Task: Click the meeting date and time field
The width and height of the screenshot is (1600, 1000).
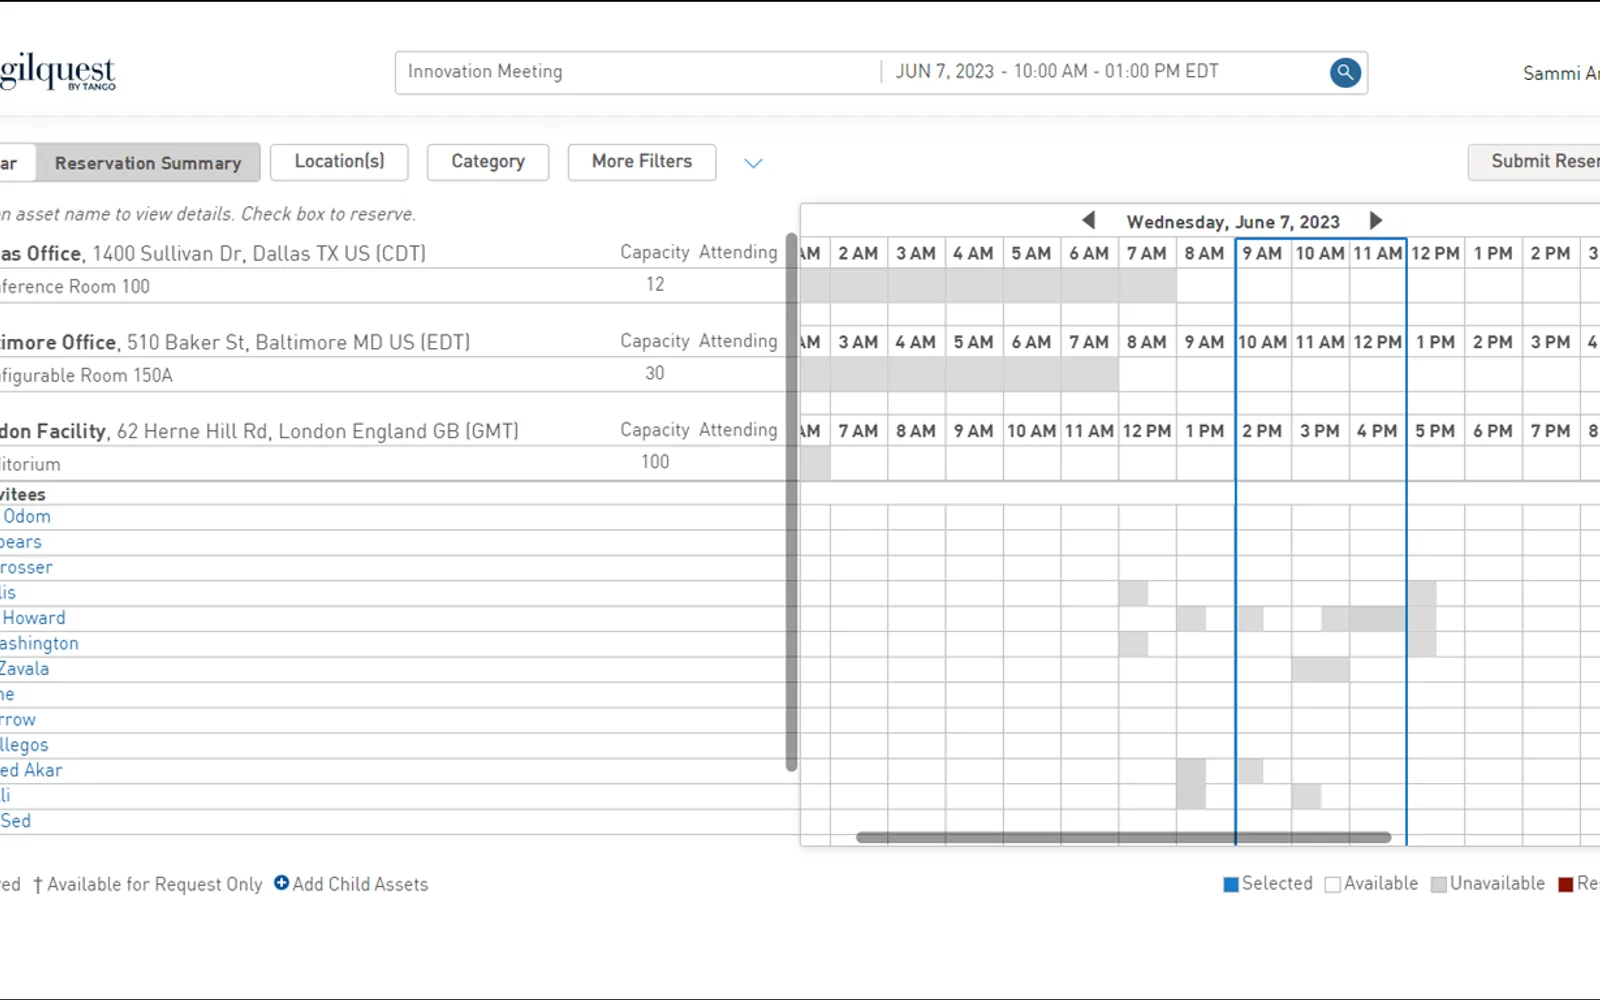Action: (x=1057, y=72)
